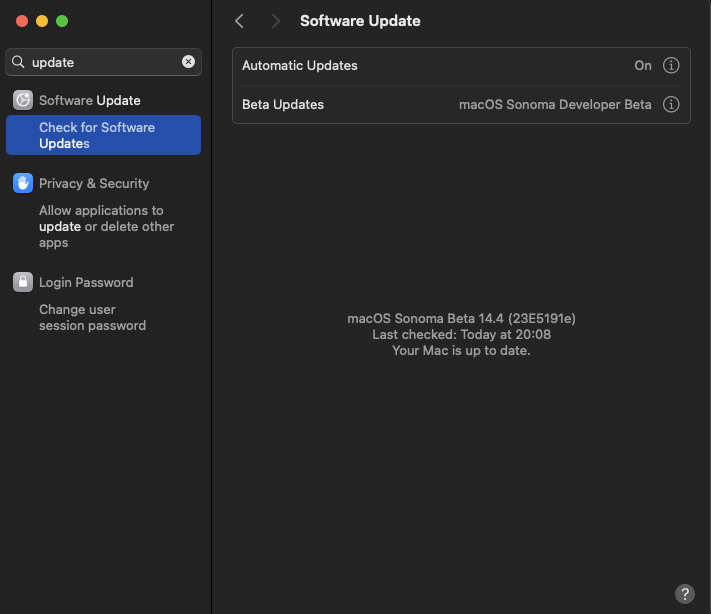Click the Software Update gear icon in sidebar

click(x=23, y=100)
